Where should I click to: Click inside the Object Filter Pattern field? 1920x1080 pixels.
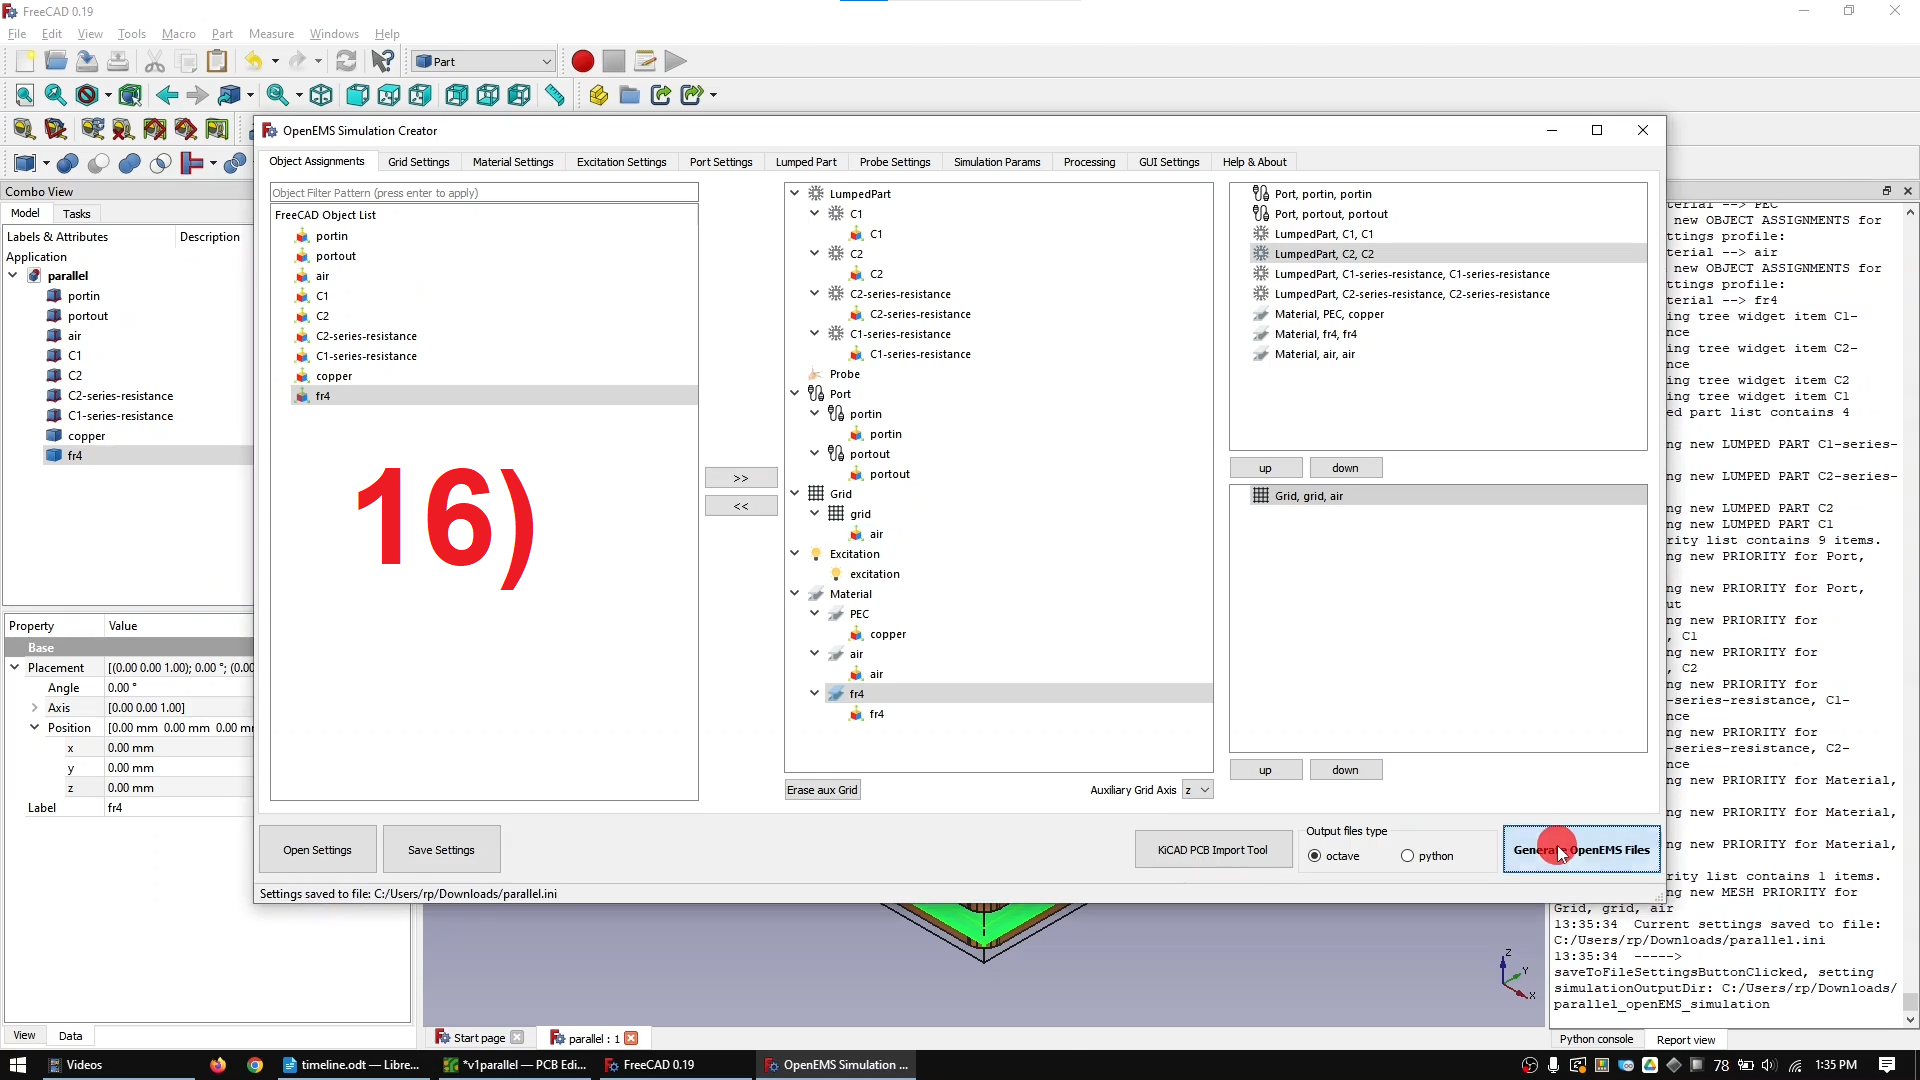pyautogui.click(x=483, y=192)
